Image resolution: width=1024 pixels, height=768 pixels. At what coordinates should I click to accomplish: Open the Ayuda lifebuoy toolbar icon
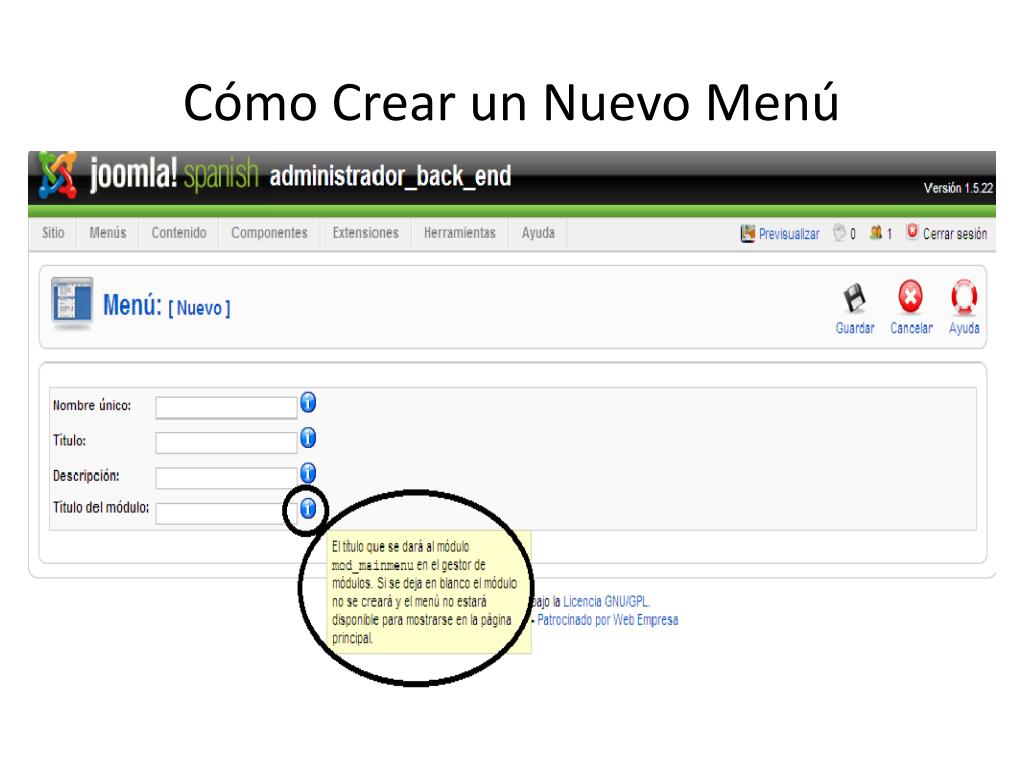click(x=964, y=297)
